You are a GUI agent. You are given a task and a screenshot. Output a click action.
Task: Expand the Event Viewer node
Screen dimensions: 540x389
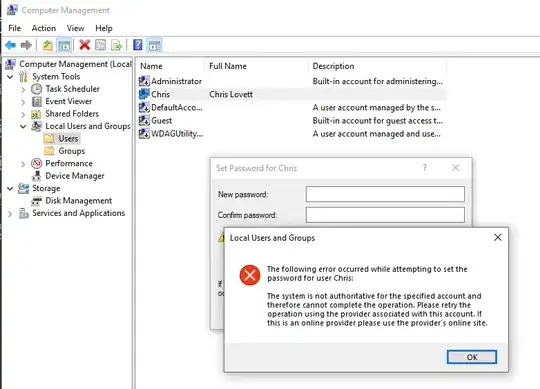click(23, 102)
